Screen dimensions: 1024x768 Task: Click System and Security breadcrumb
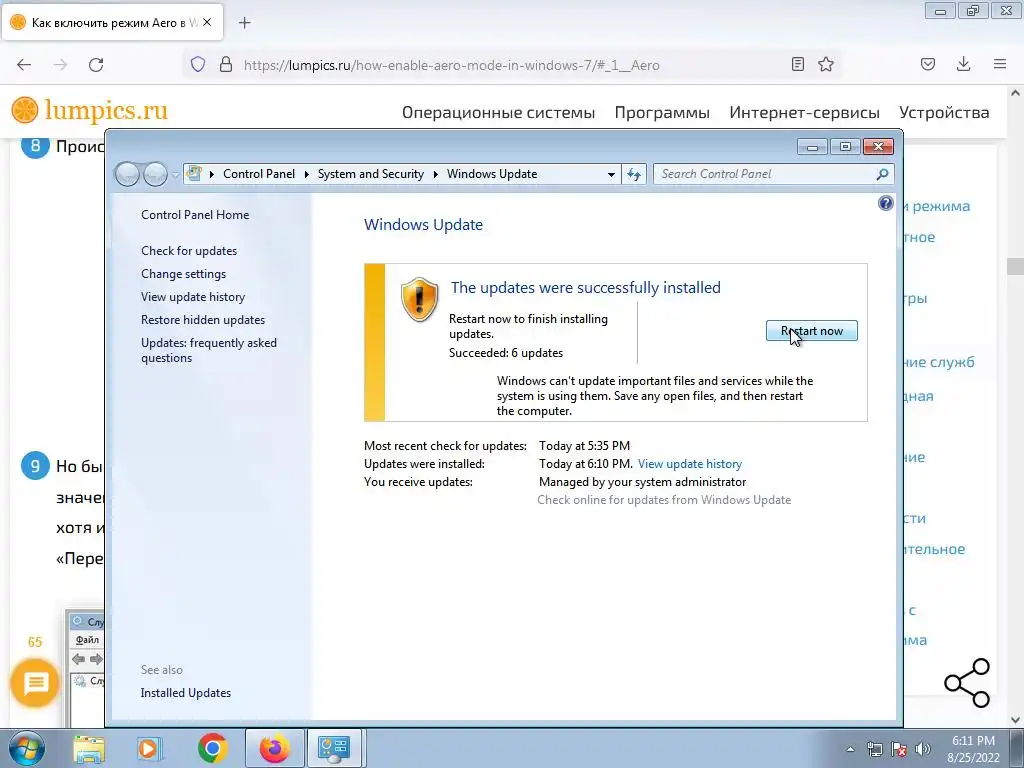(x=370, y=174)
